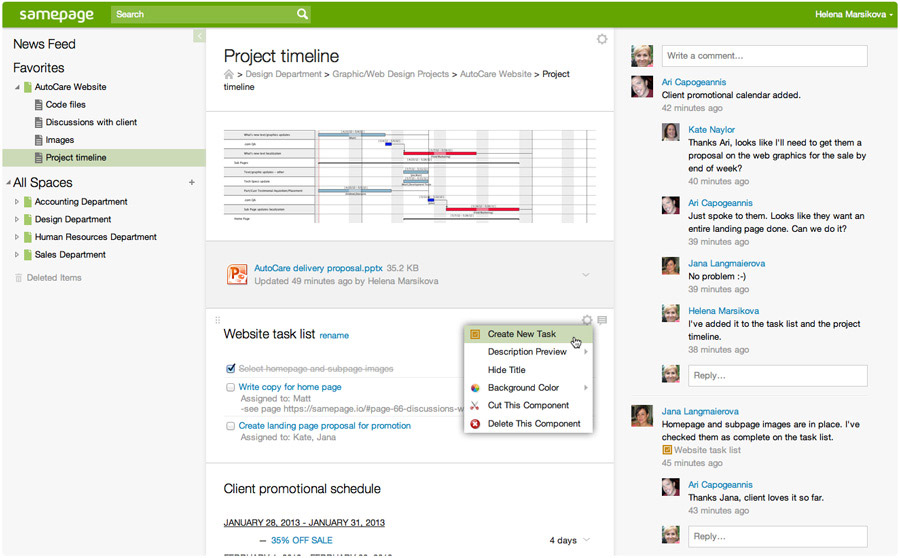Expand the Accounting Department space
Viewport: 900px width, 558px height.
tap(17, 202)
